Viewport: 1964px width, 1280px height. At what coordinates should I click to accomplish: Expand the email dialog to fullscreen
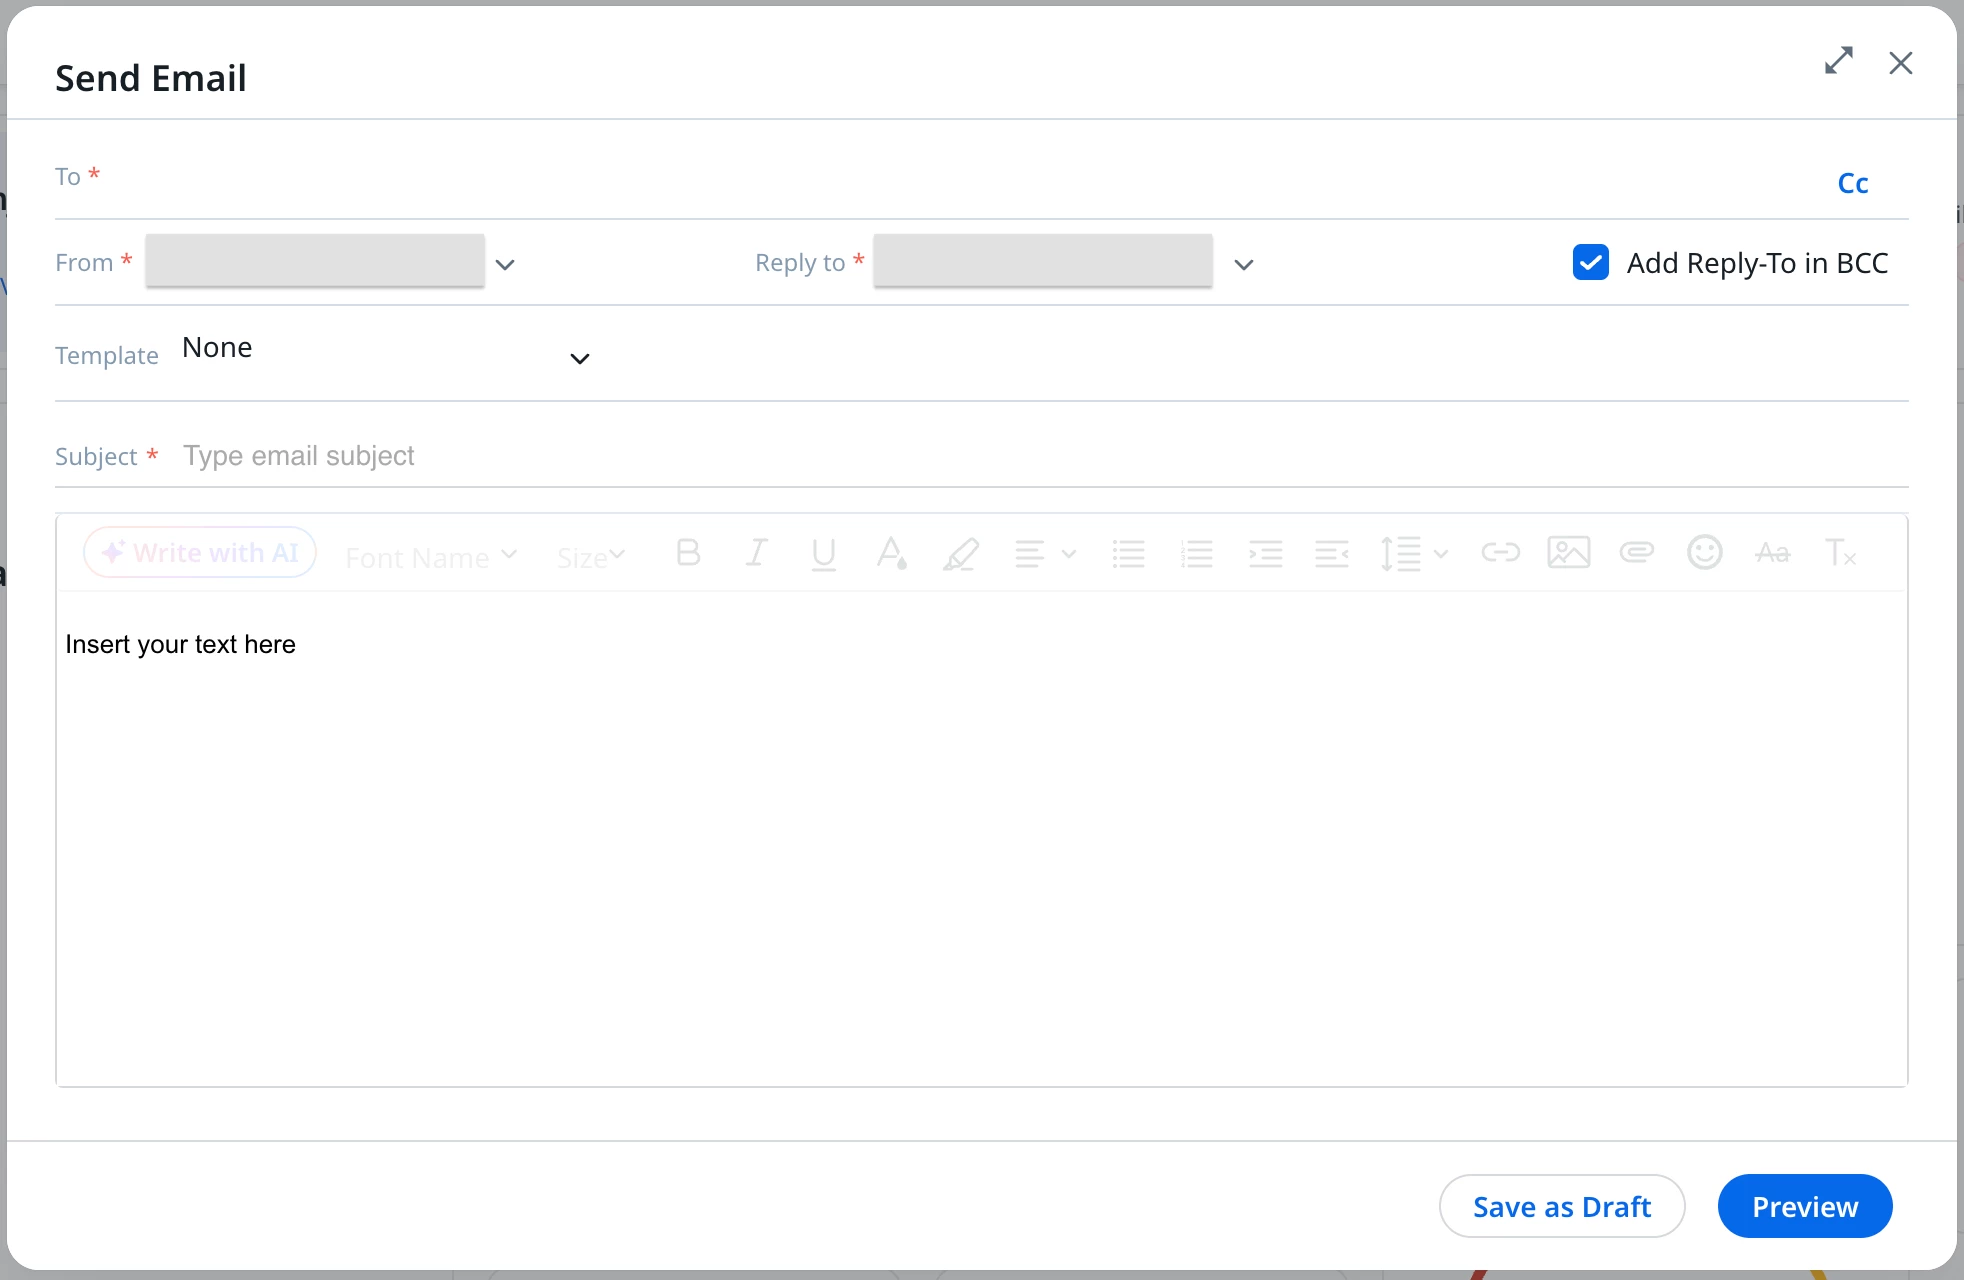click(x=1838, y=62)
